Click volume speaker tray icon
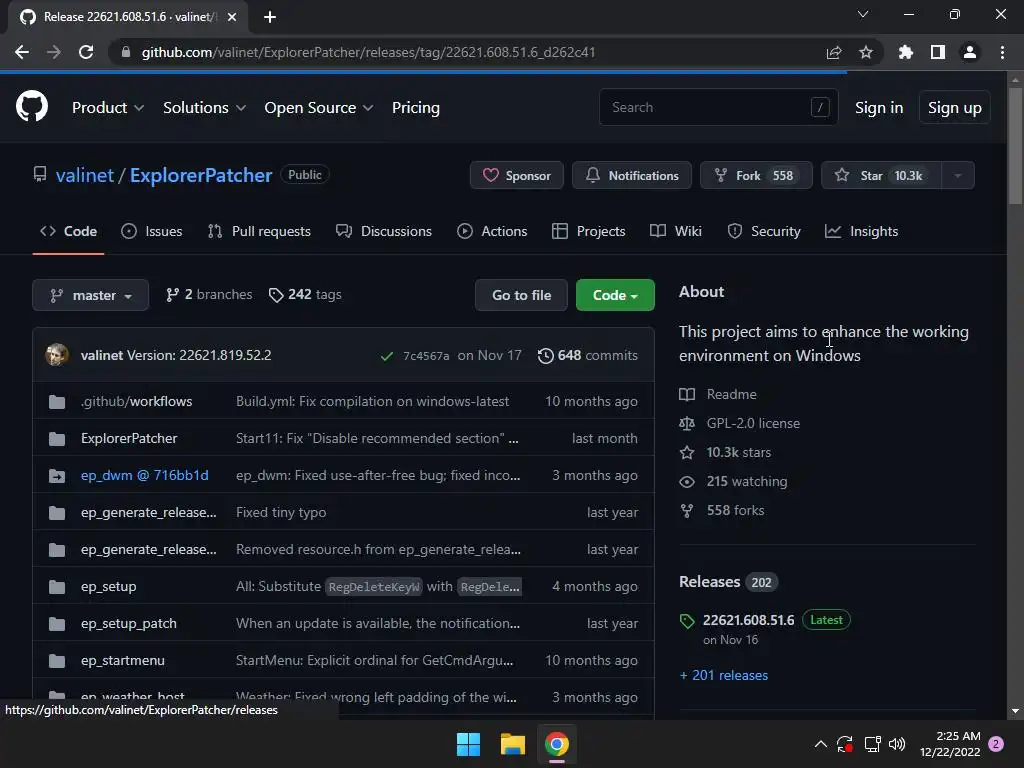The image size is (1024, 768). (897, 744)
